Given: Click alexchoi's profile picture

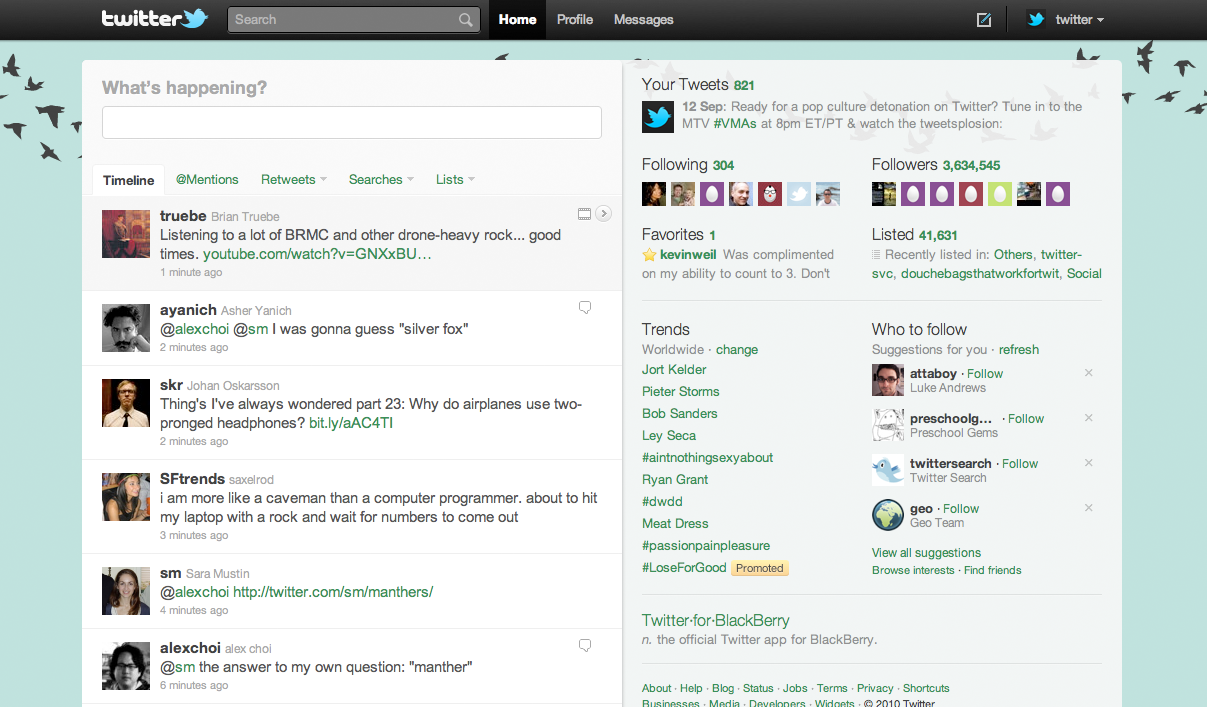Looking at the screenshot, I should [126, 666].
